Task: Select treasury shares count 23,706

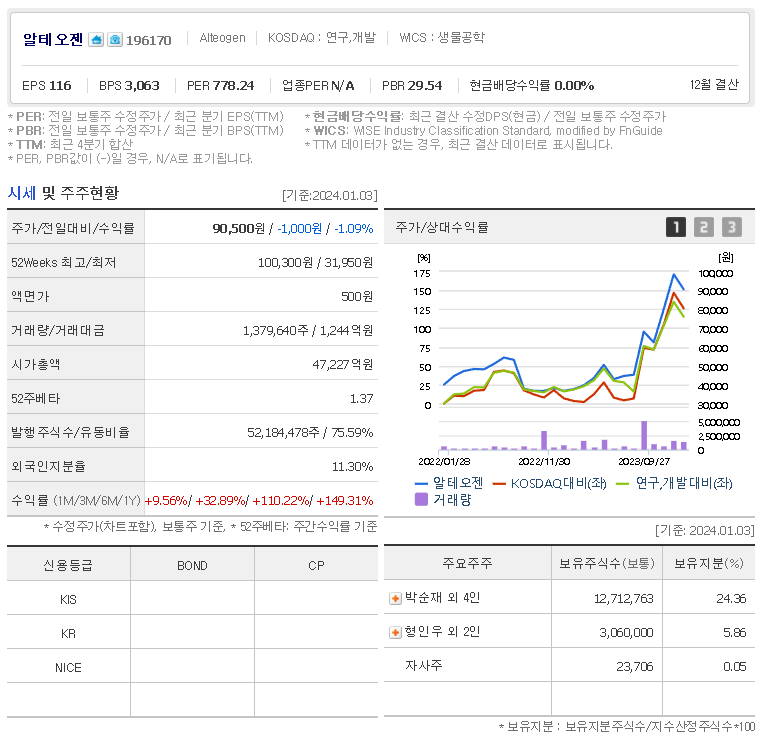Action: tap(635, 666)
